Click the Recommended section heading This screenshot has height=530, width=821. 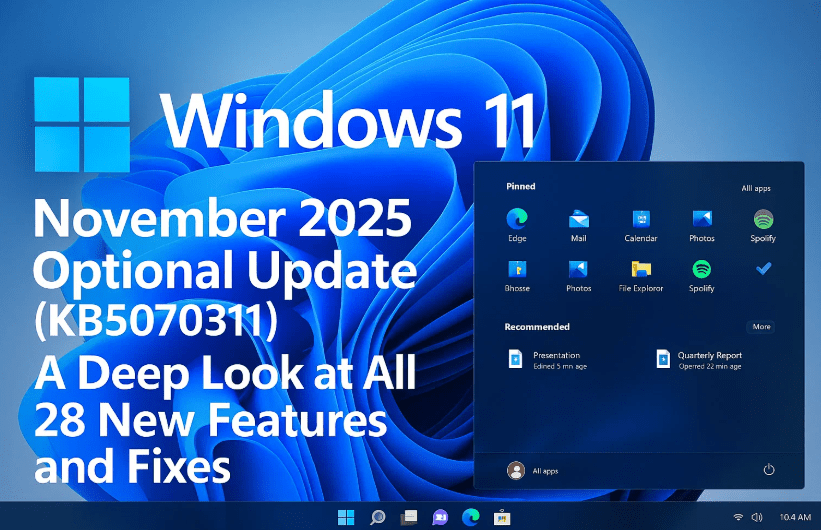pyautogui.click(x=537, y=326)
